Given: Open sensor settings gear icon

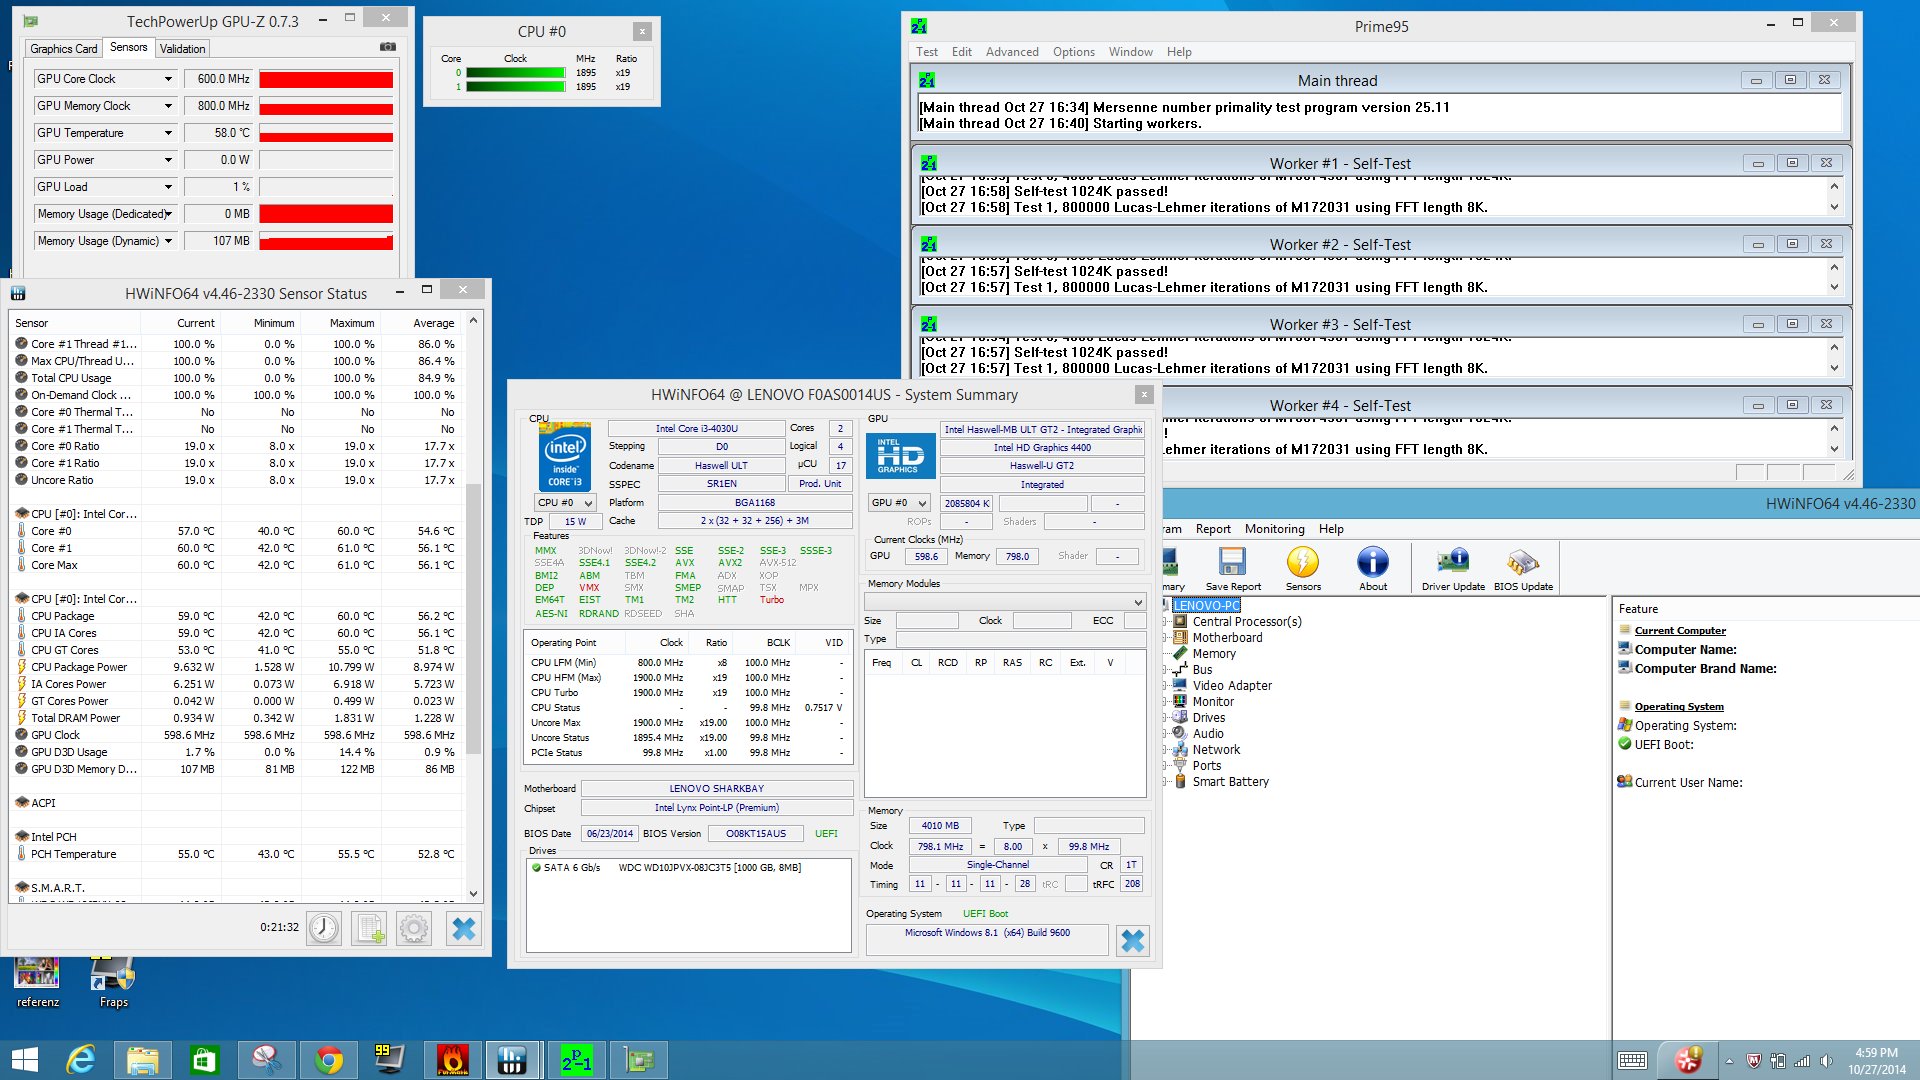Looking at the screenshot, I should click(414, 928).
